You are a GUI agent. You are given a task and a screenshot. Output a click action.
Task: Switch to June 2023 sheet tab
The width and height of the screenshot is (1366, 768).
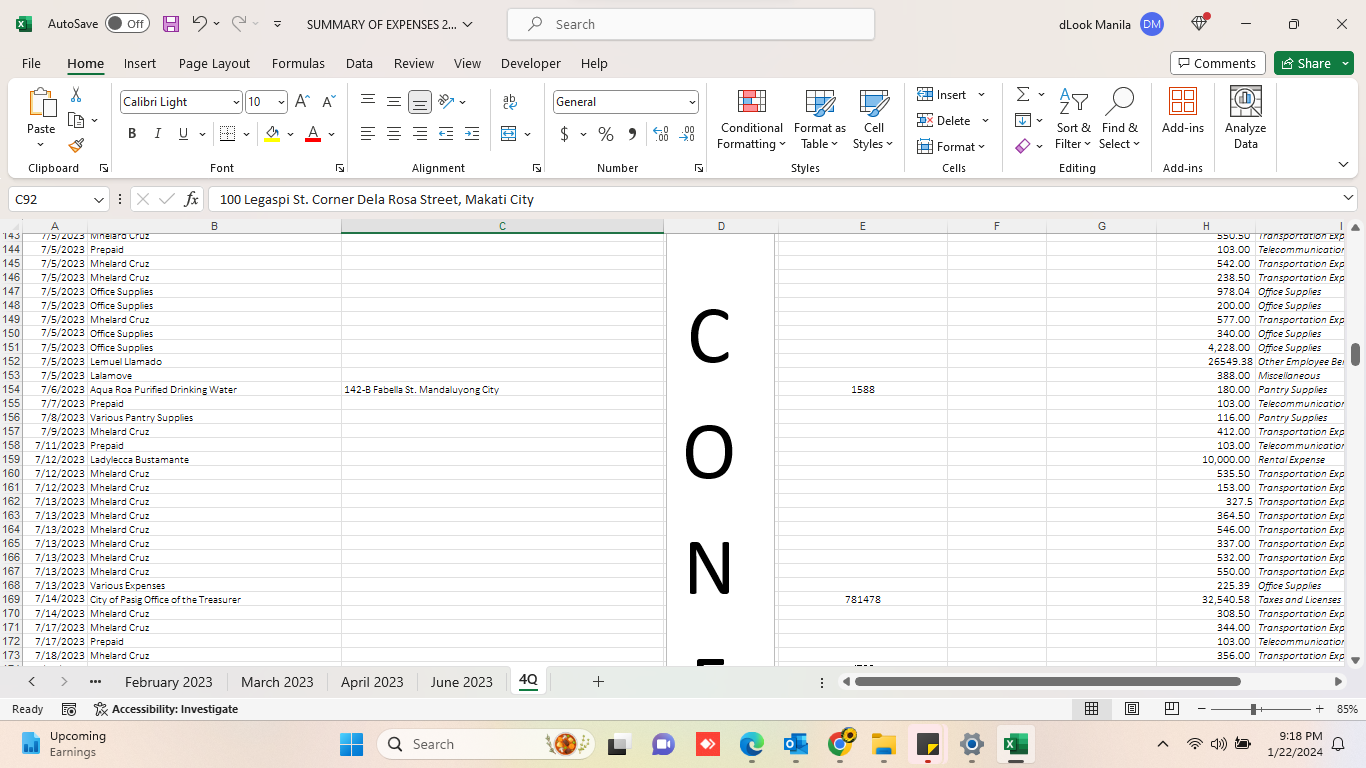click(x=461, y=682)
